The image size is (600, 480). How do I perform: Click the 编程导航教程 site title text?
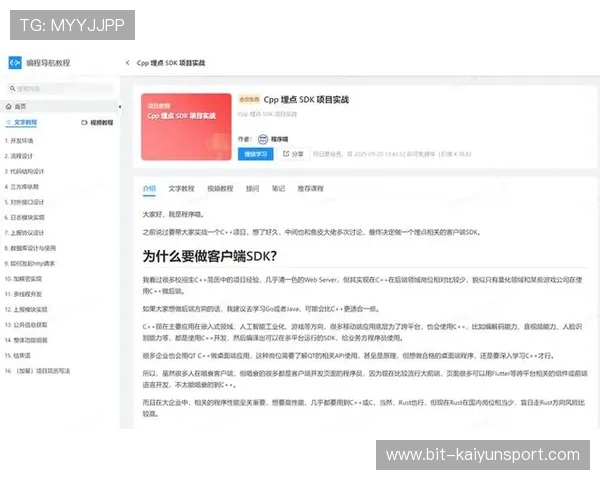pos(48,63)
